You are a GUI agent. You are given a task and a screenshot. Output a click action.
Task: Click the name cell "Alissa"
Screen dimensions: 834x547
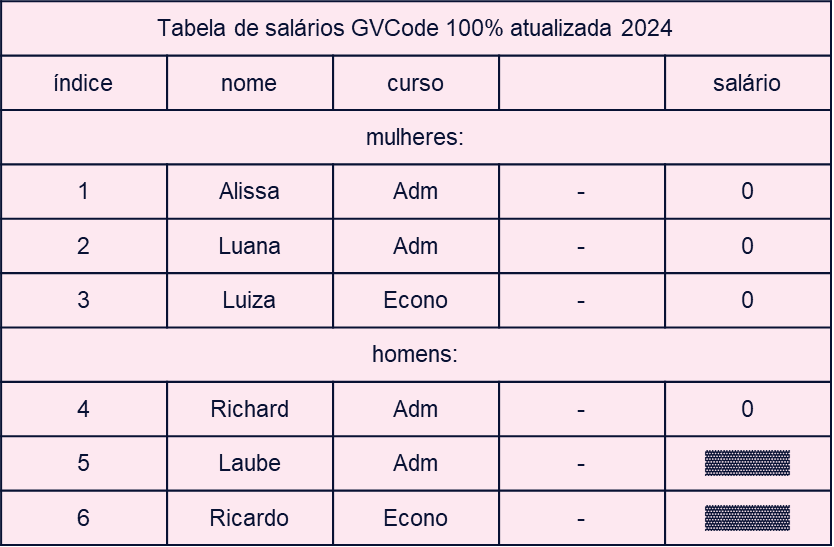249,191
